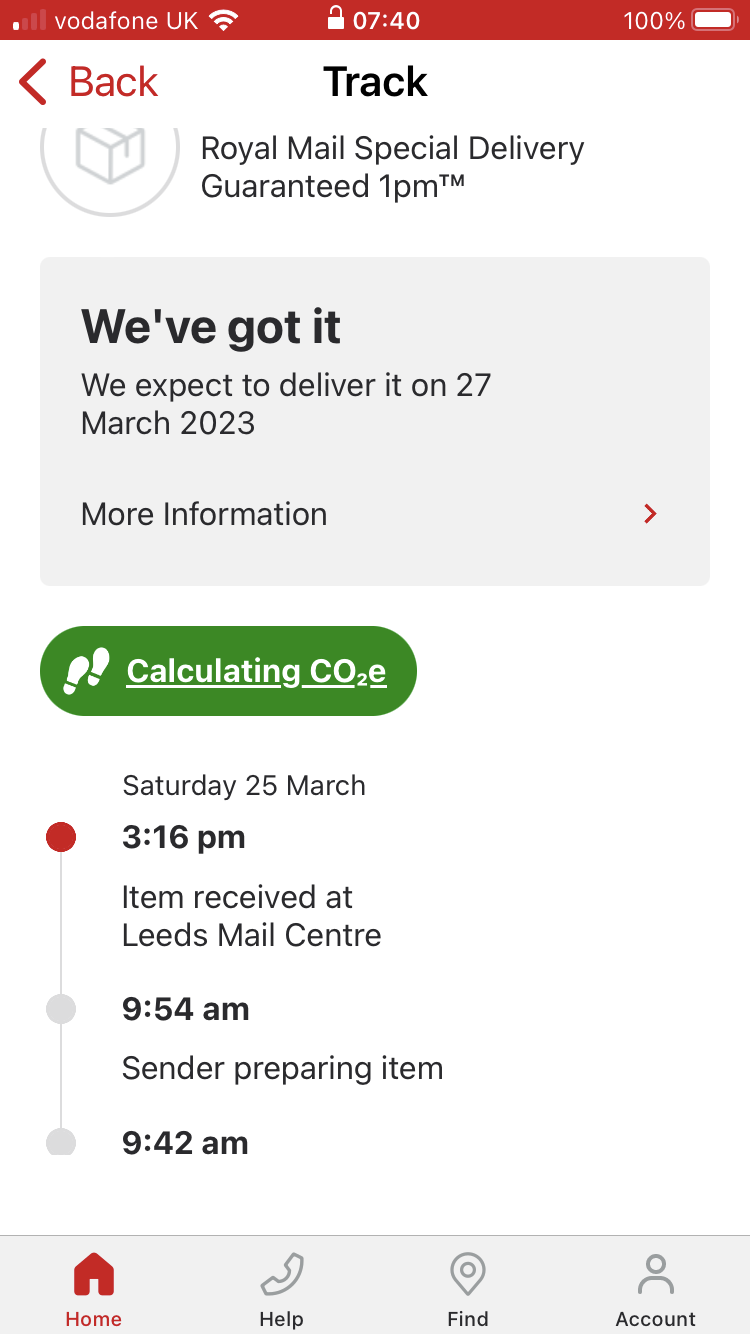Tap Item received at Leeds Mail Centre
Image resolution: width=750 pixels, height=1334 pixels.
(252, 916)
